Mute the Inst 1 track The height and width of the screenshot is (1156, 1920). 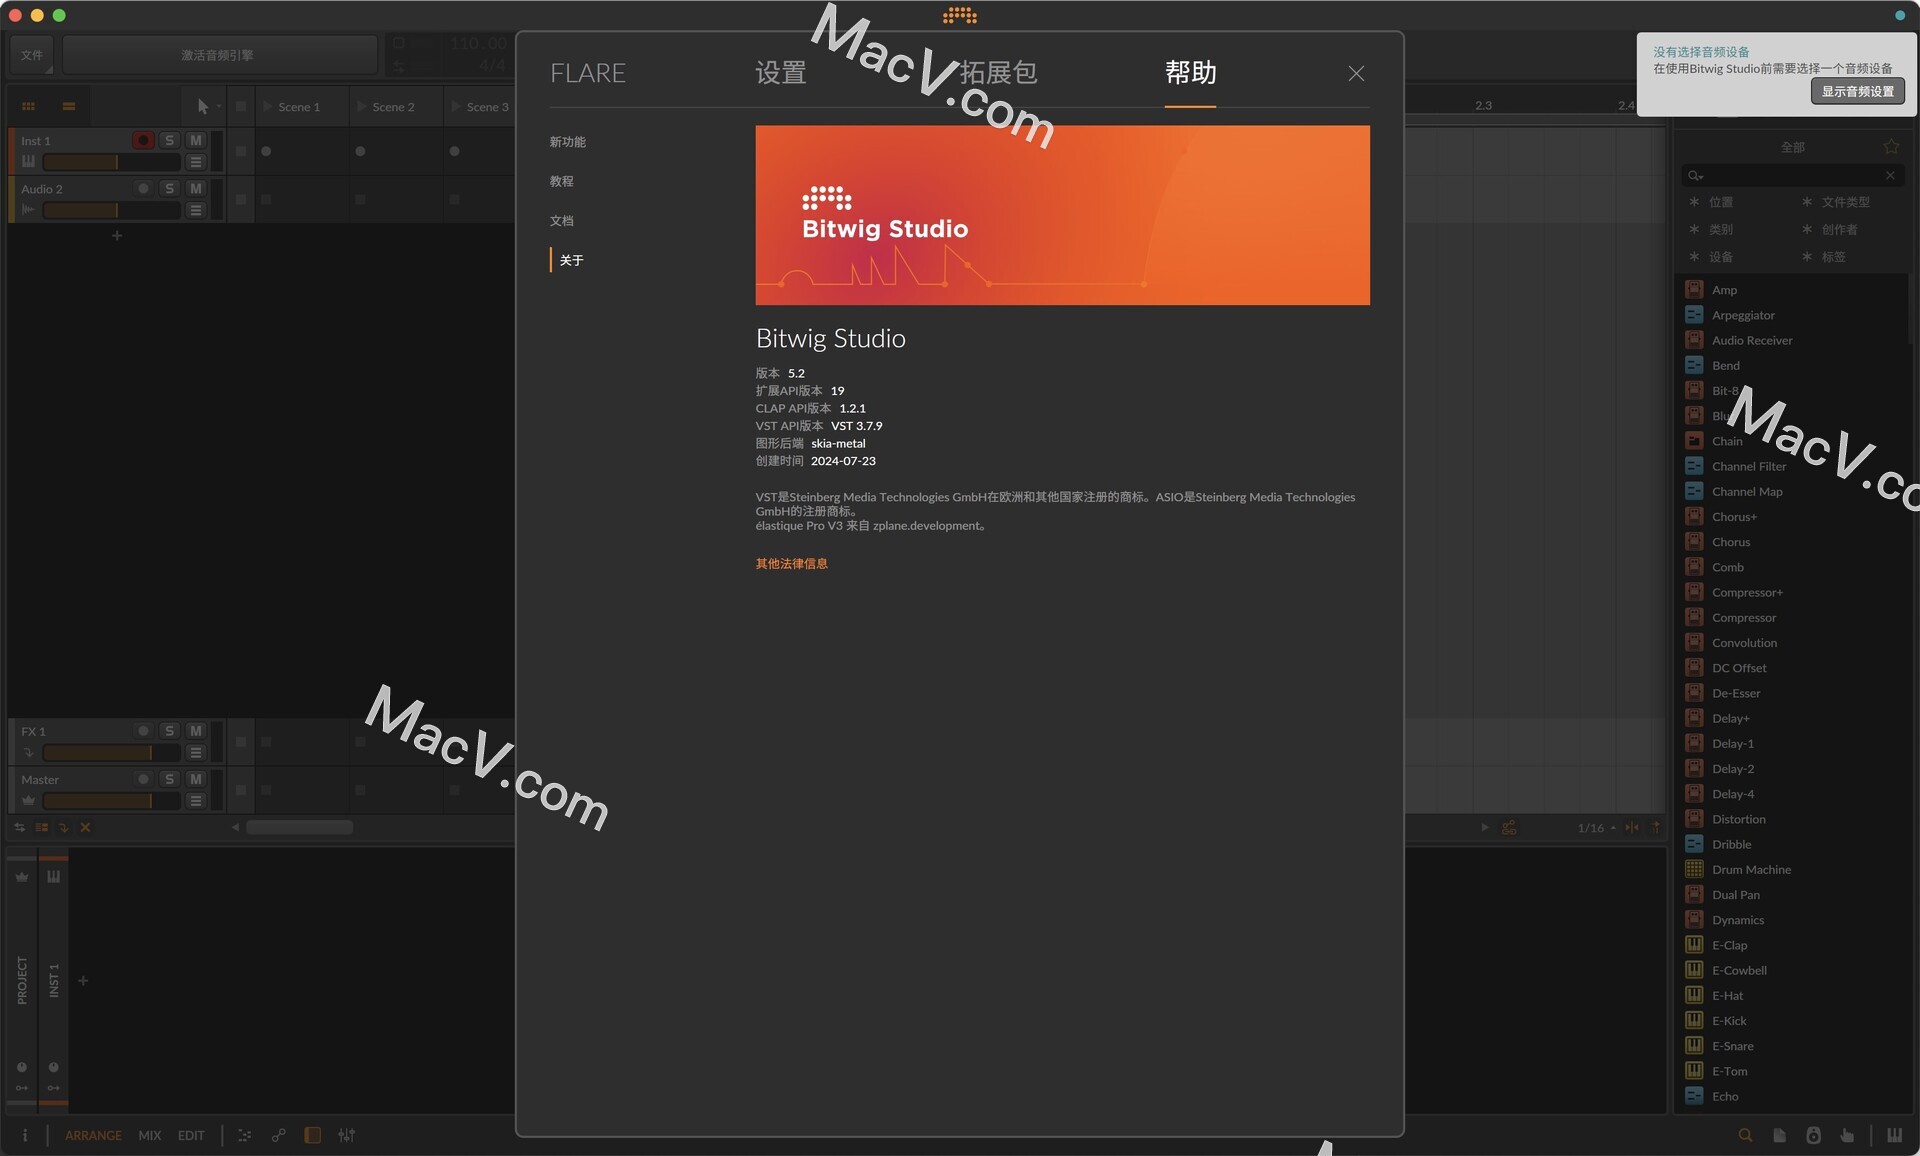pyautogui.click(x=196, y=140)
